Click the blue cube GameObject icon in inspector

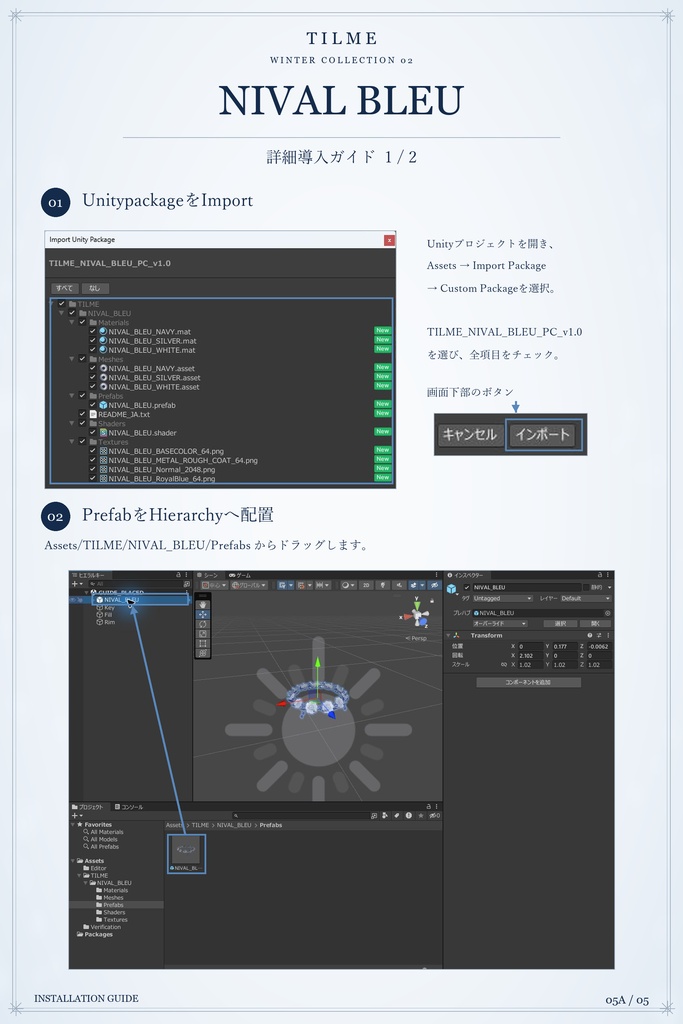(451, 588)
